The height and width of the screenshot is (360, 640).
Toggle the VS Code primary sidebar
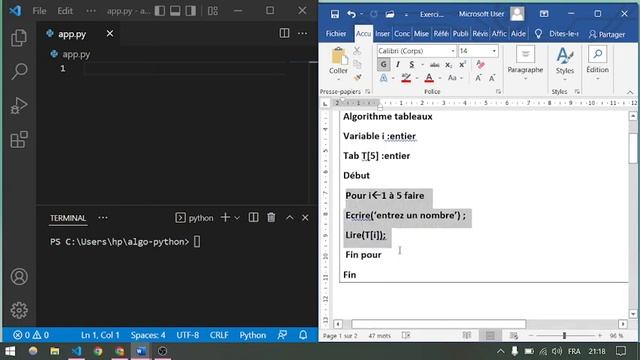160,11
